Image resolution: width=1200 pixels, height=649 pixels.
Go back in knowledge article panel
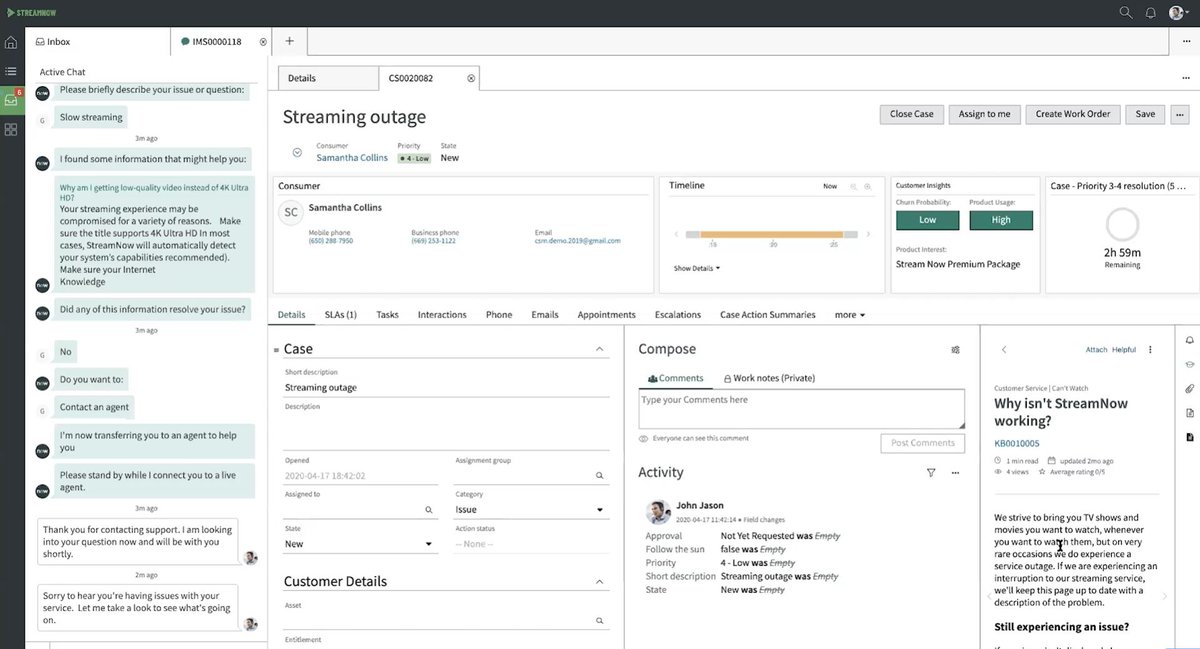tap(1004, 350)
